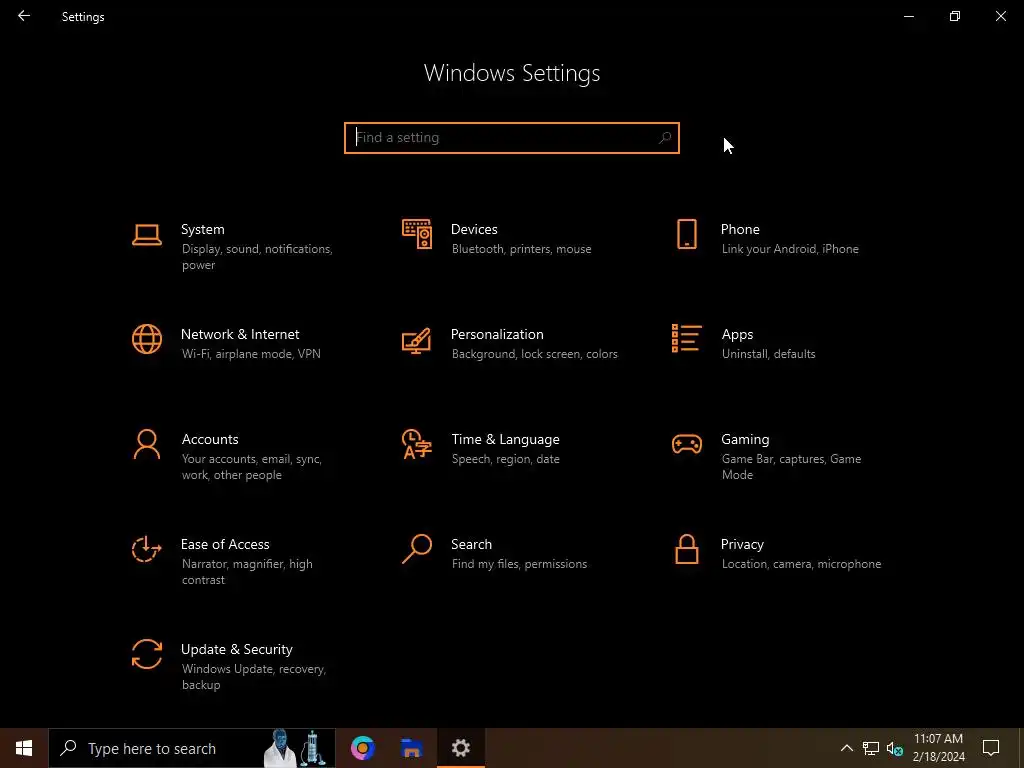Click the Apps list icon
The height and width of the screenshot is (768, 1024).
686,338
